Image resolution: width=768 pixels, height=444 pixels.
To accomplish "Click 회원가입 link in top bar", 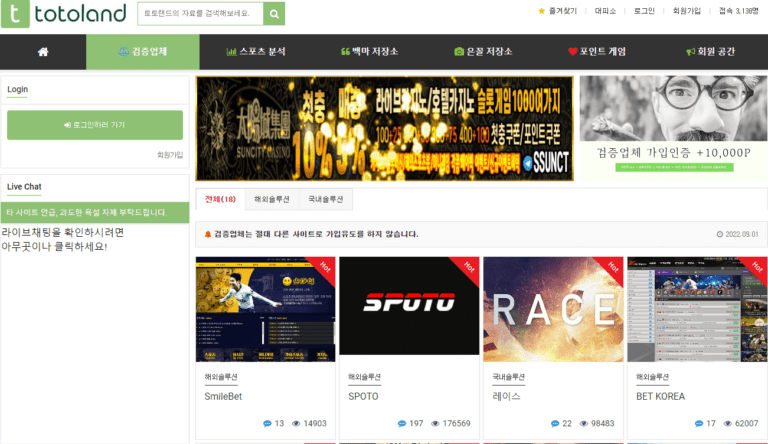I will (x=687, y=11).
